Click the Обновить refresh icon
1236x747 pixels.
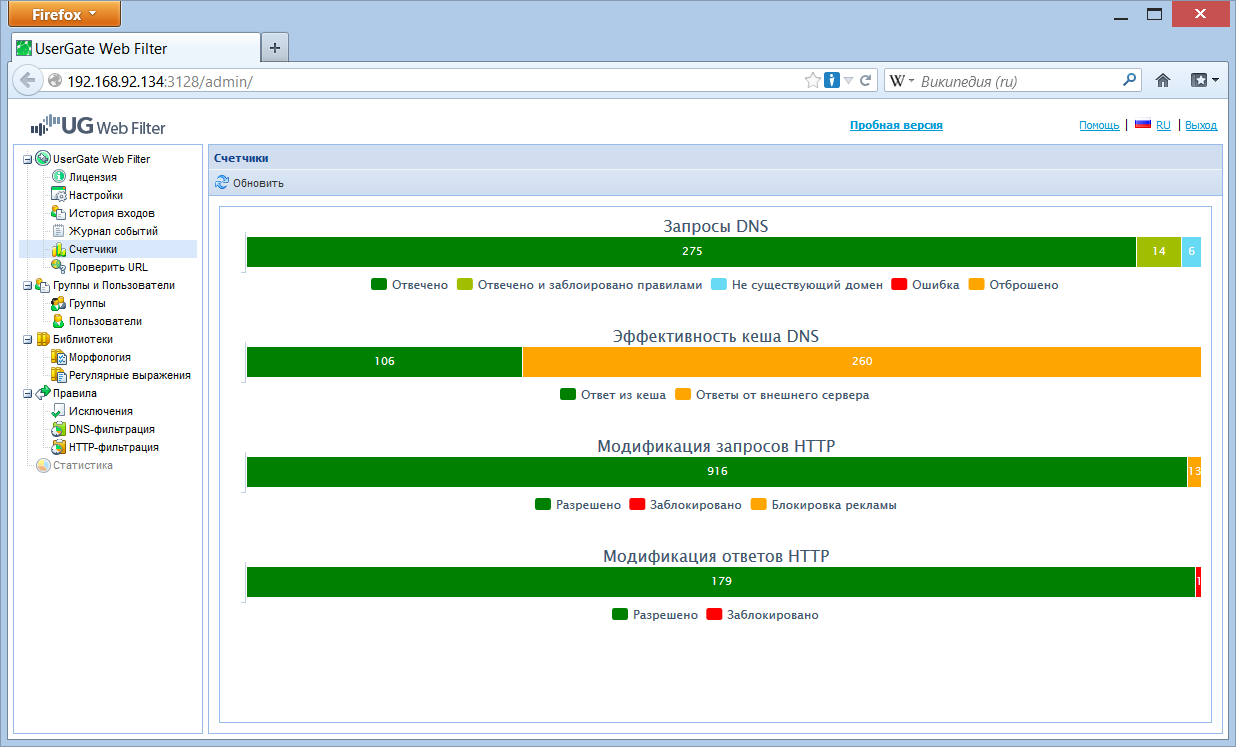[222, 183]
